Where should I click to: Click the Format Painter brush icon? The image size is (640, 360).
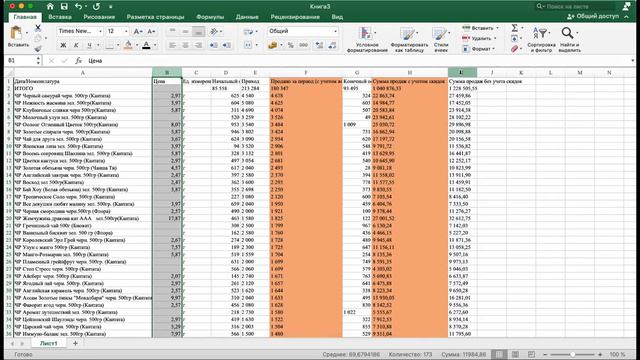[38, 49]
